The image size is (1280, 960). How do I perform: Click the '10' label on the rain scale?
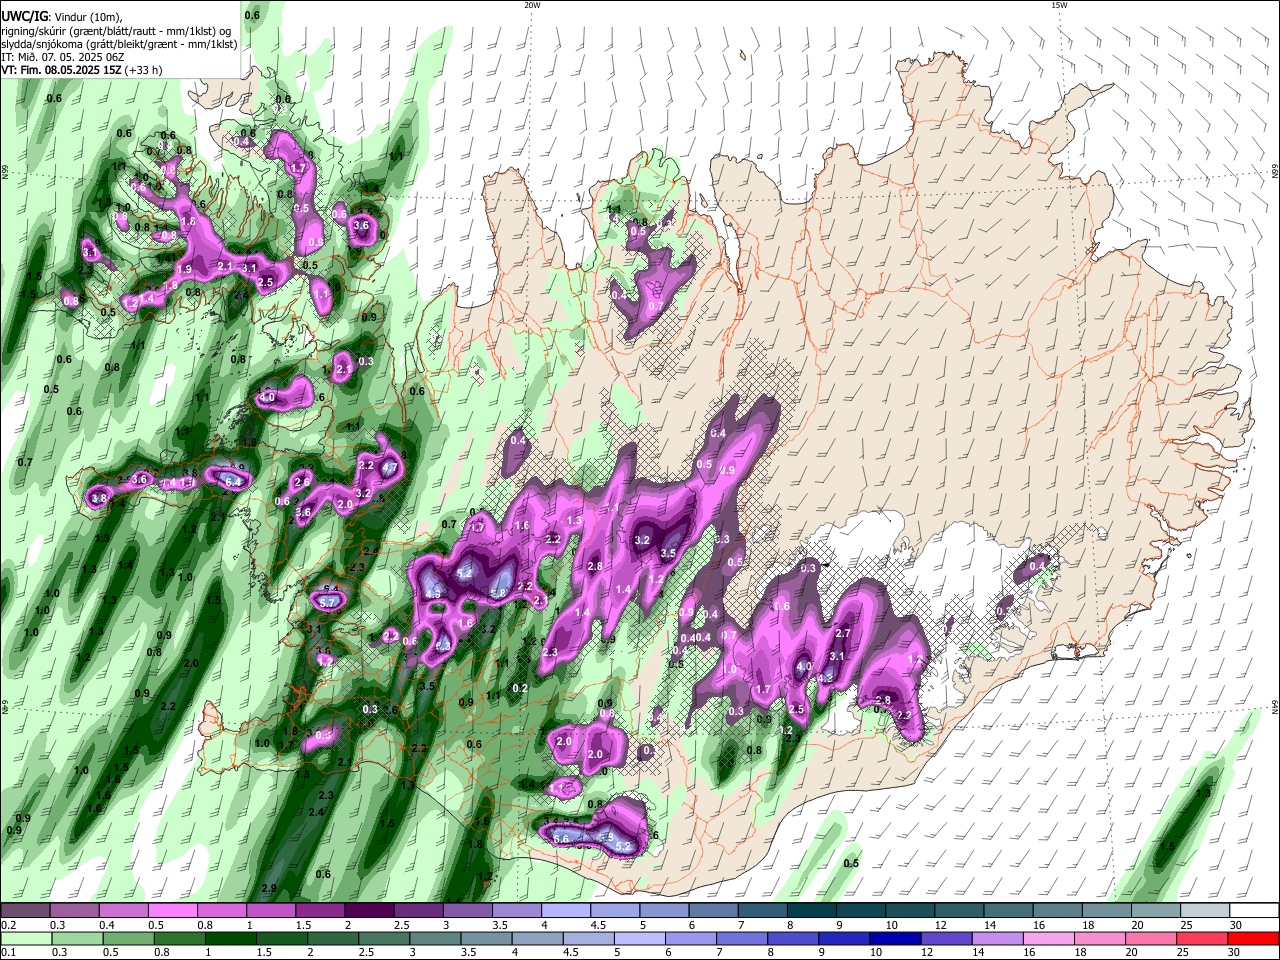tap(876, 952)
